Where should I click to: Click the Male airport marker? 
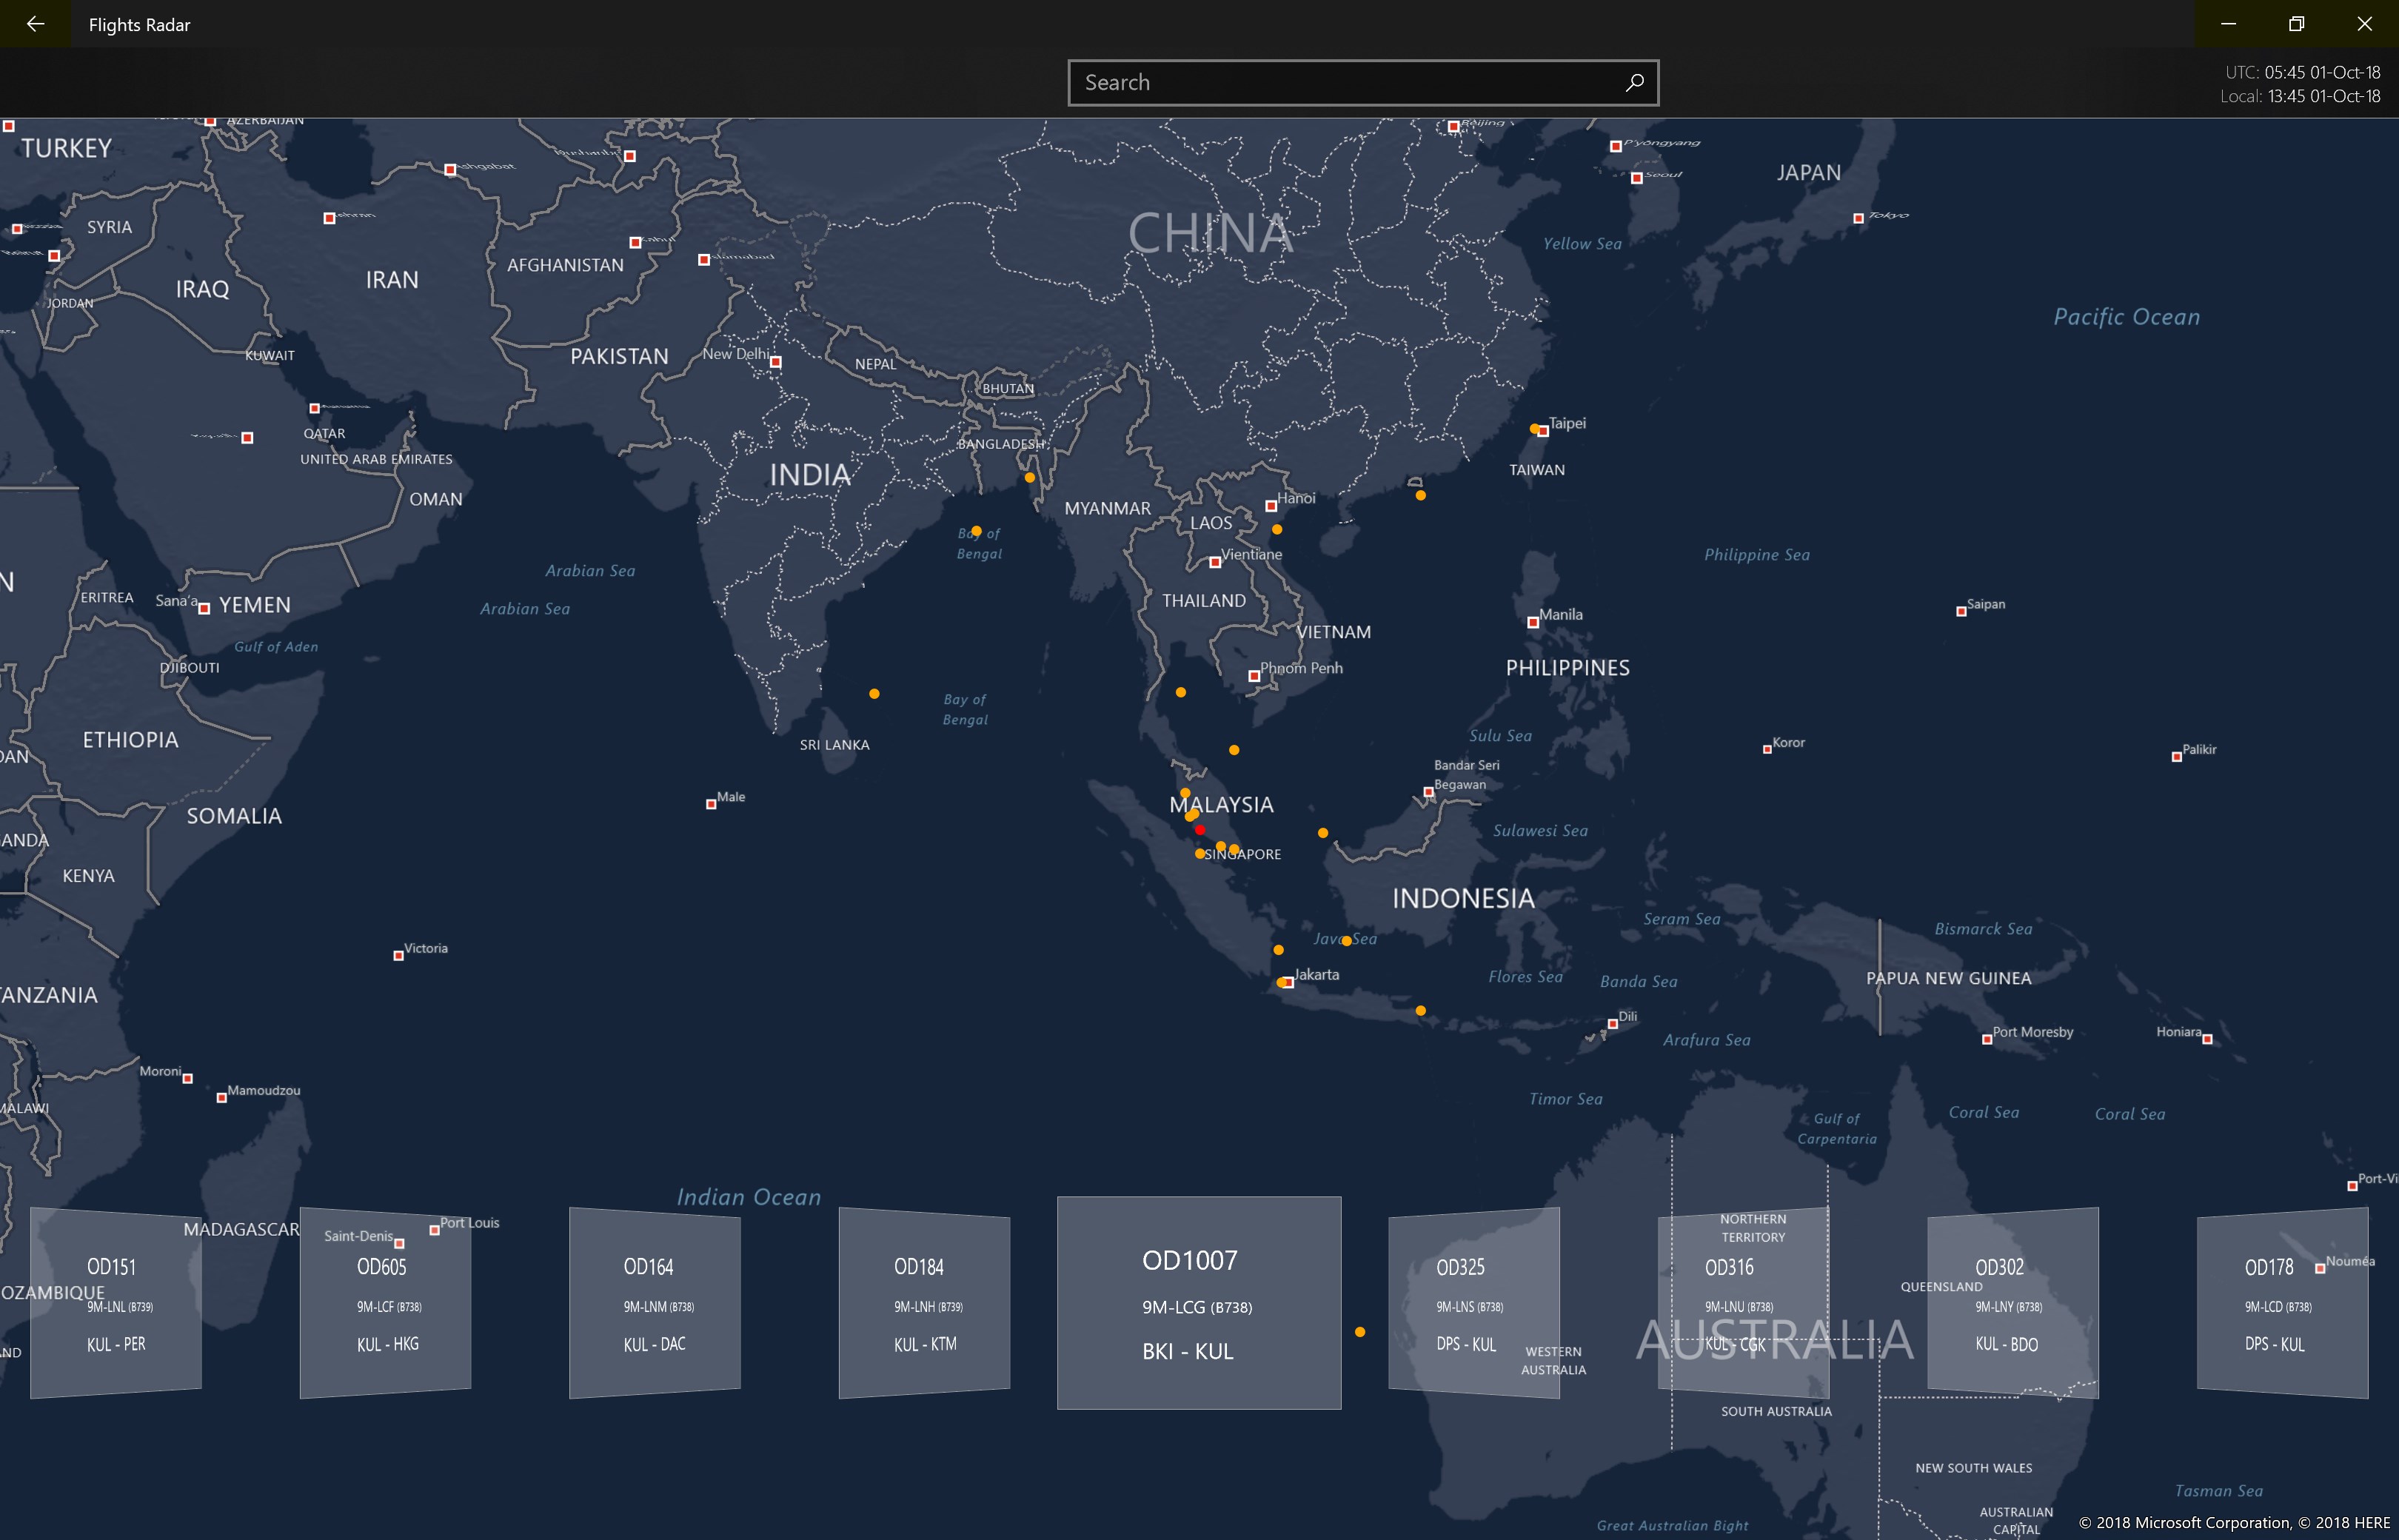pos(711,804)
